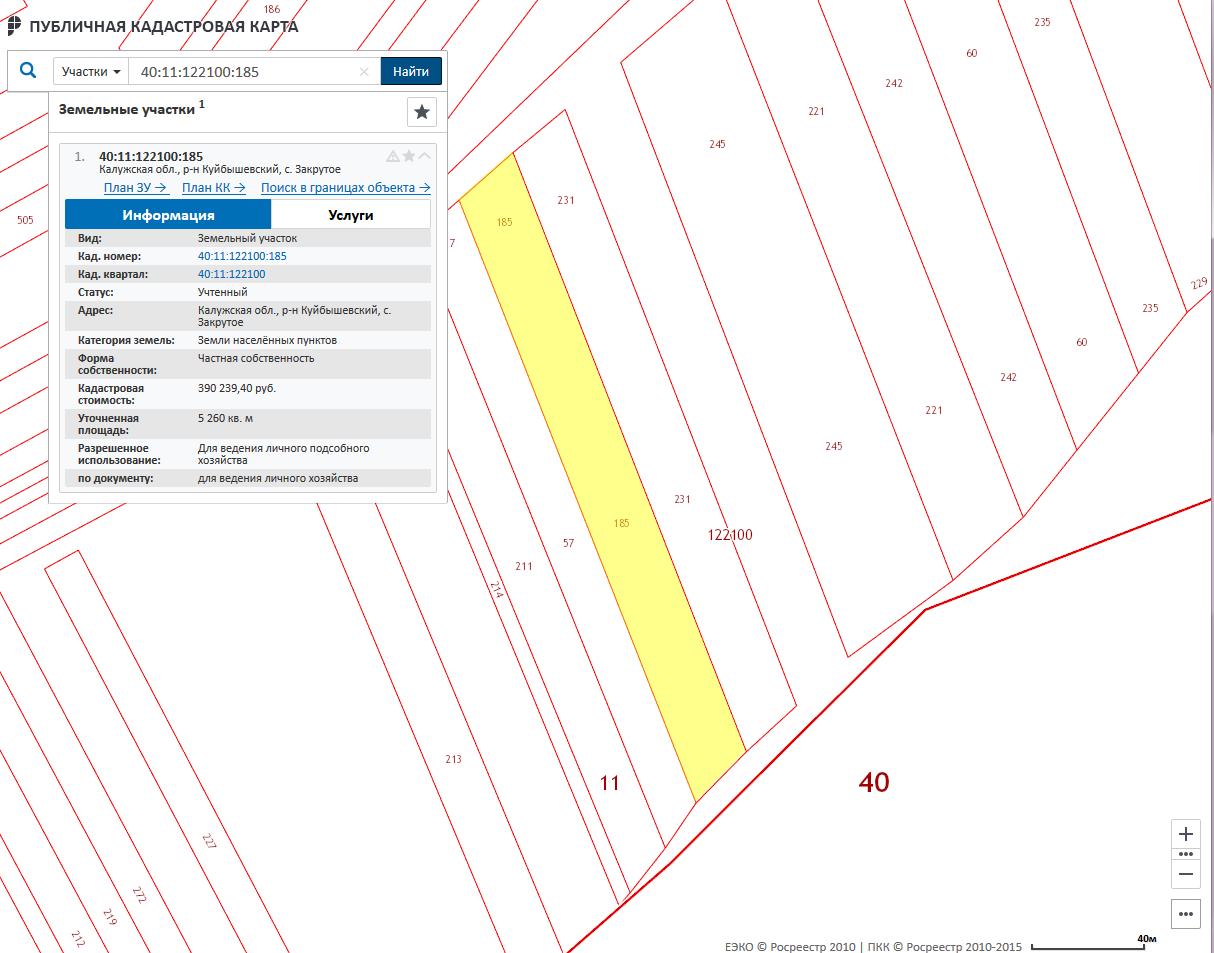The width and height of the screenshot is (1214, 953).
Task: Select the area value 5 260 кв. м
Action: pyautogui.click(x=226, y=418)
